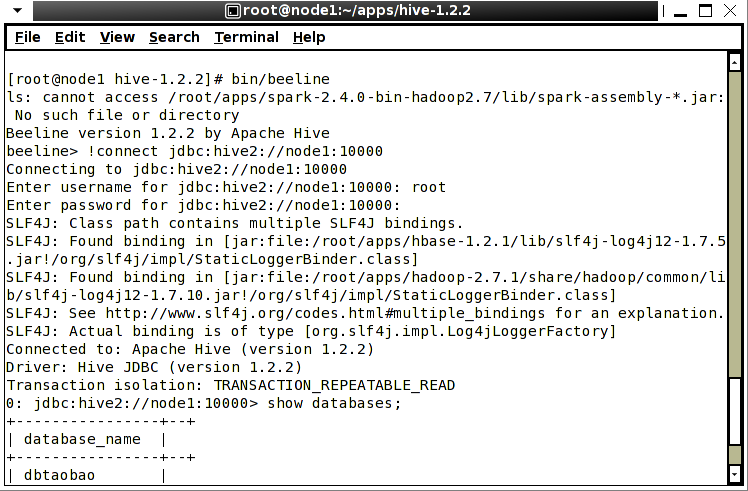Click the scrollbar down arrow
Image resolution: width=748 pixels, height=491 pixels.
[x=735, y=474]
